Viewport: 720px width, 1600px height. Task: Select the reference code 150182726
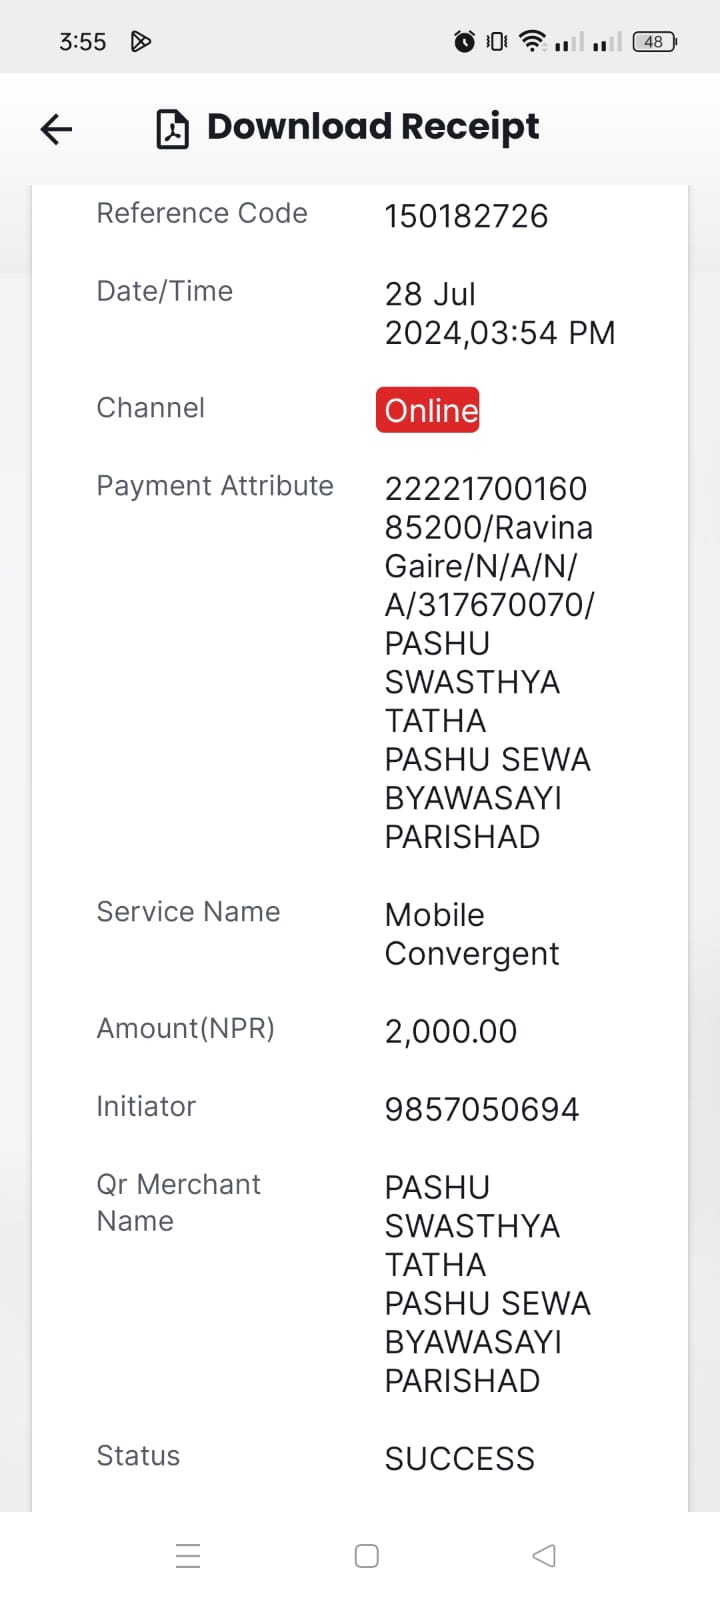pyautogui.click(x=466, y=216)
